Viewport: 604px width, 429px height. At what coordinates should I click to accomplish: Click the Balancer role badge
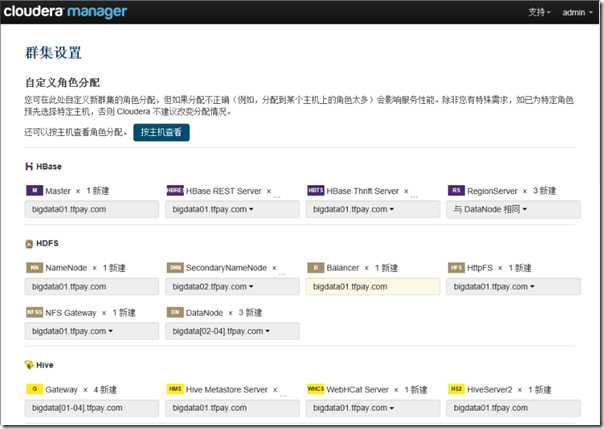[315, 267]
